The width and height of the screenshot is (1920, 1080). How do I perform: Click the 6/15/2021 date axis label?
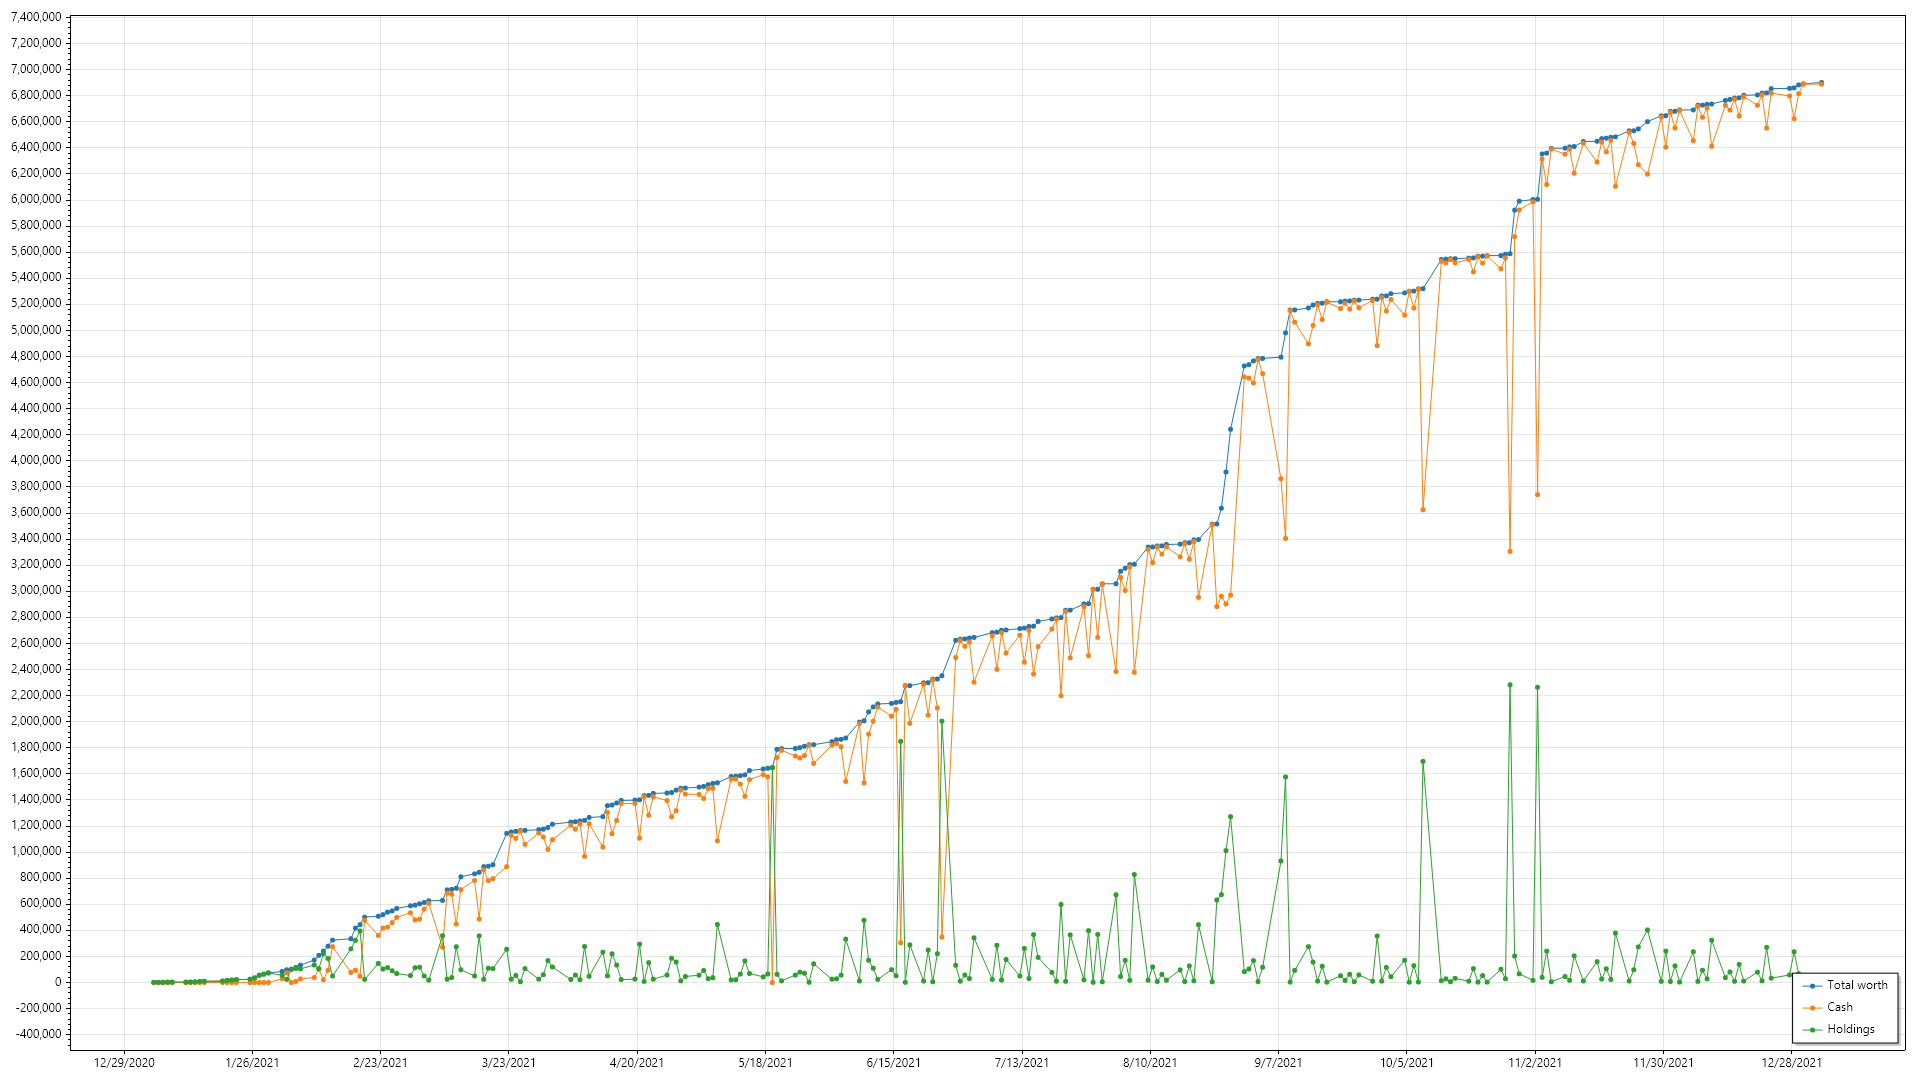(893, 1063)
